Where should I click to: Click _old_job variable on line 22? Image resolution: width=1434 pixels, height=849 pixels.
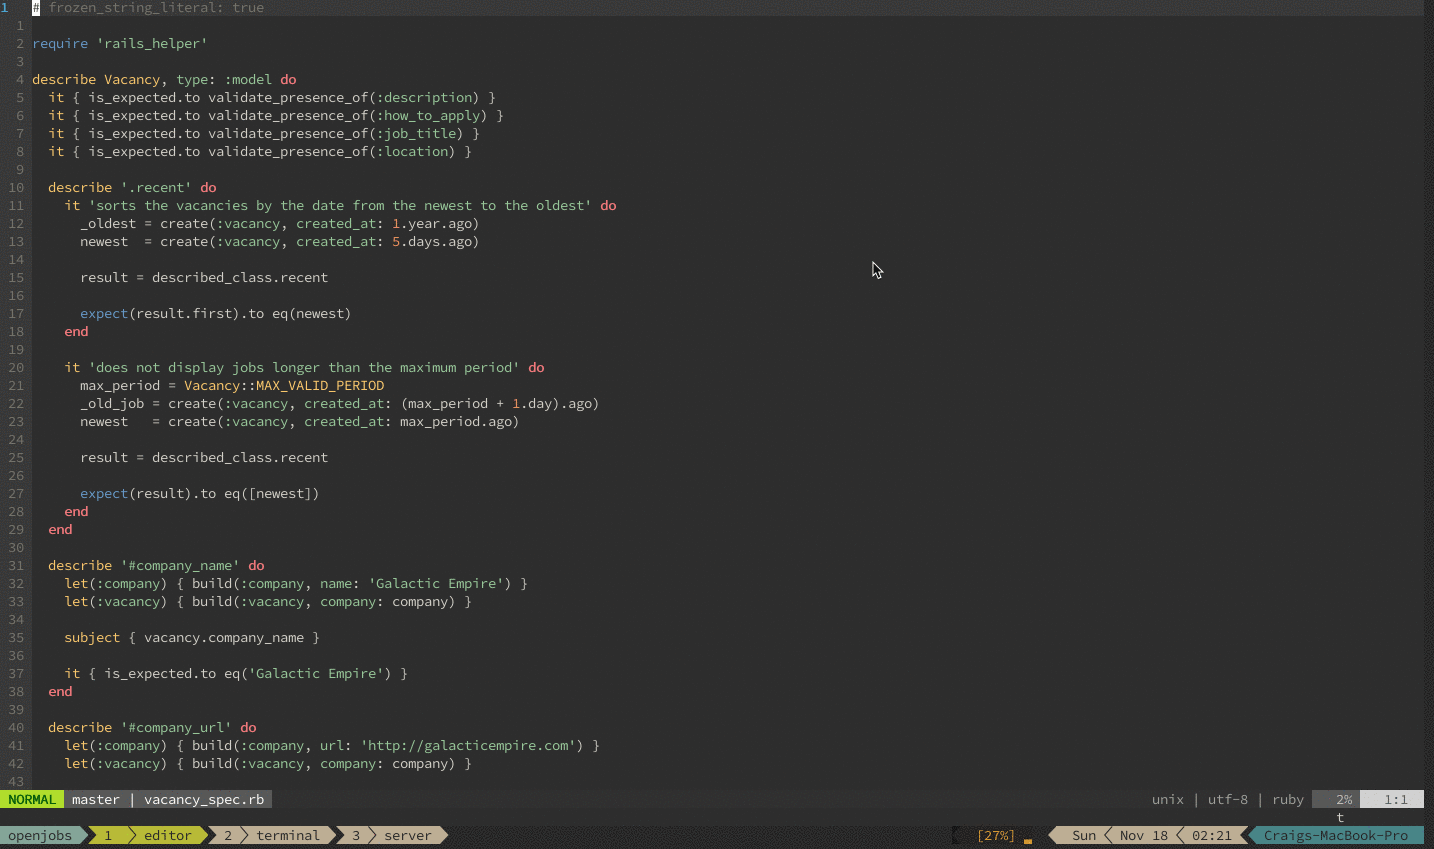[x=112, y=404]
